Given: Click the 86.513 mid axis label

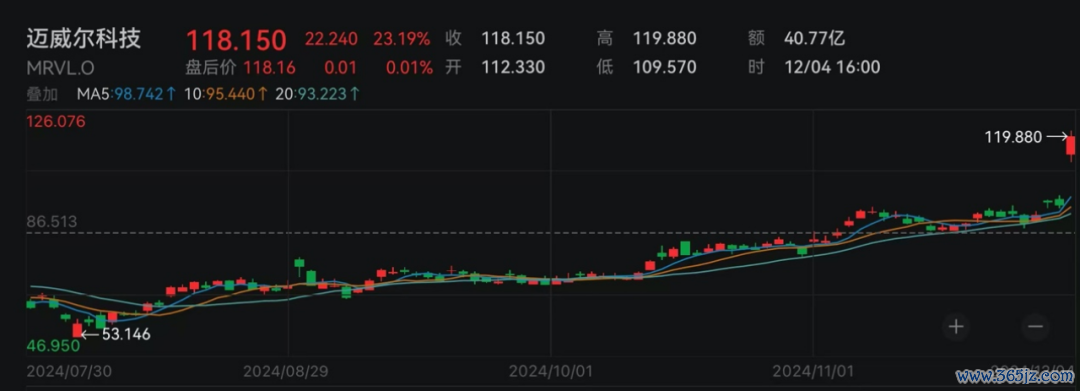Looking at the screenshot, I should [x=52, y=222].
